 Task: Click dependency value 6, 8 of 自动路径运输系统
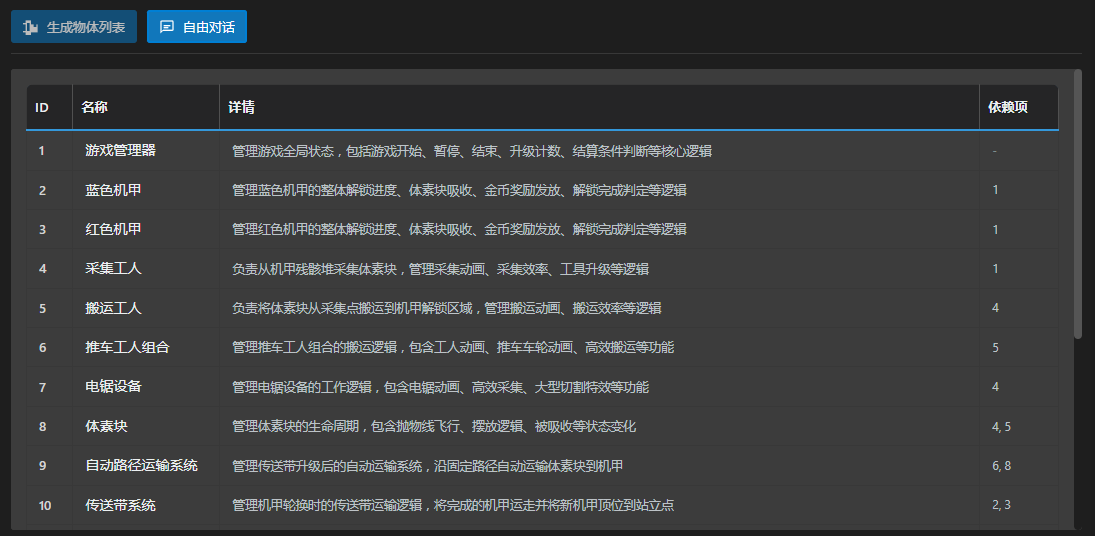1001,466
